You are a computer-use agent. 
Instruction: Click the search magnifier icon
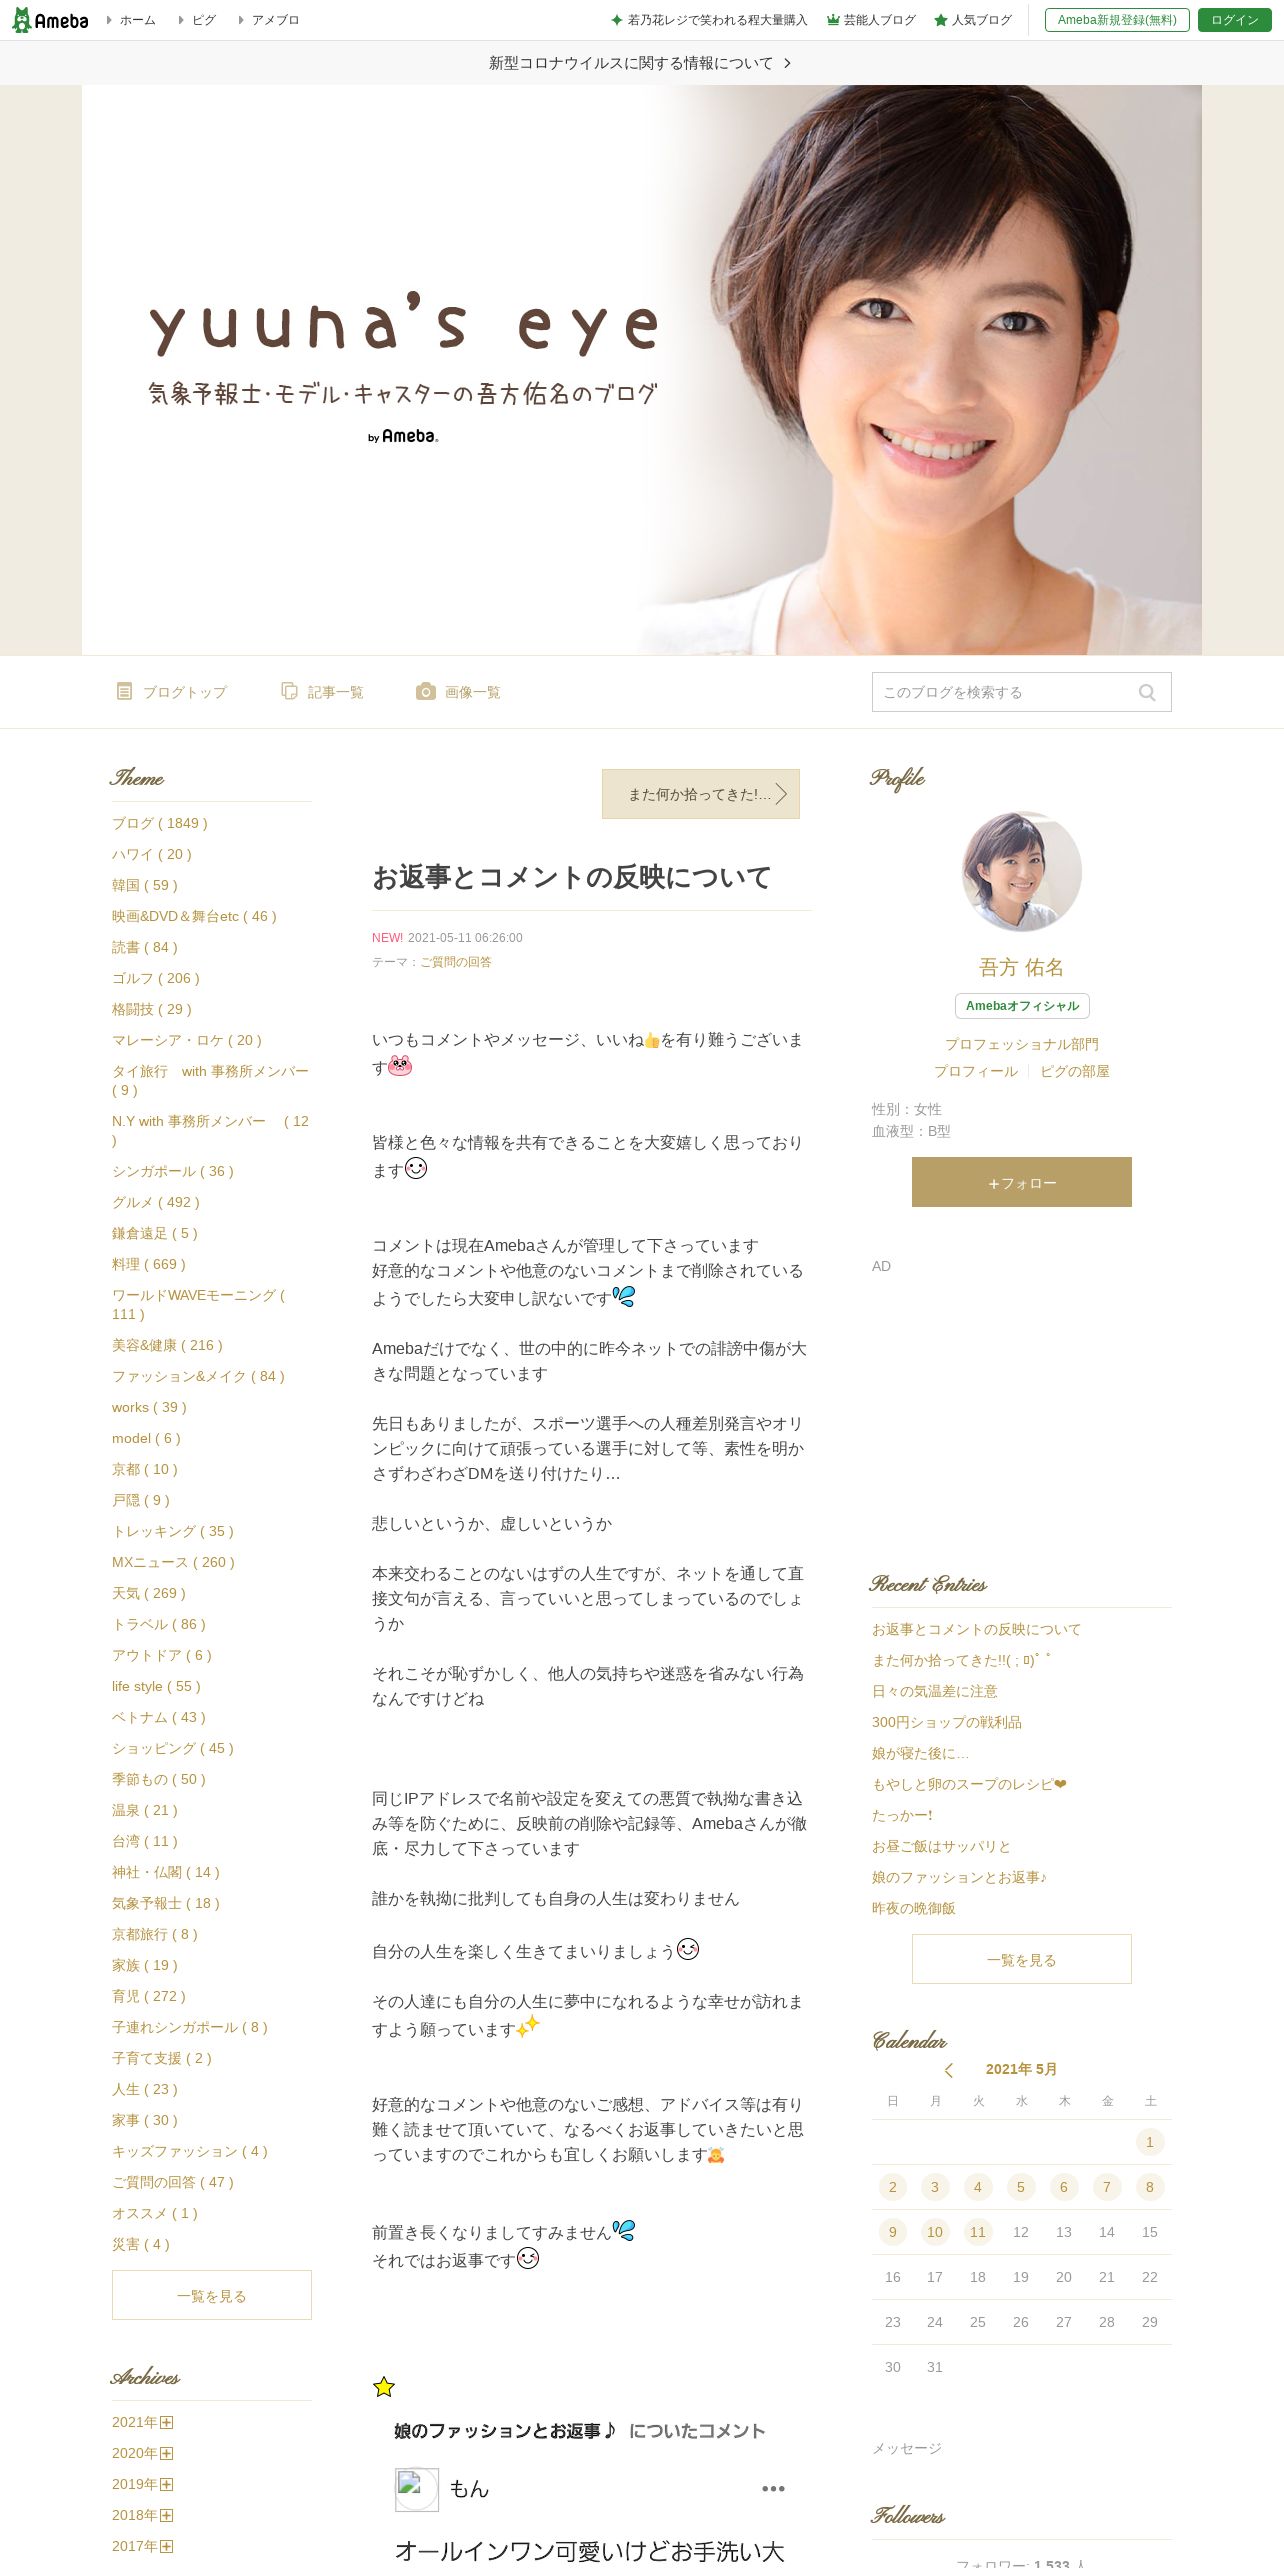click(1147, 692)
